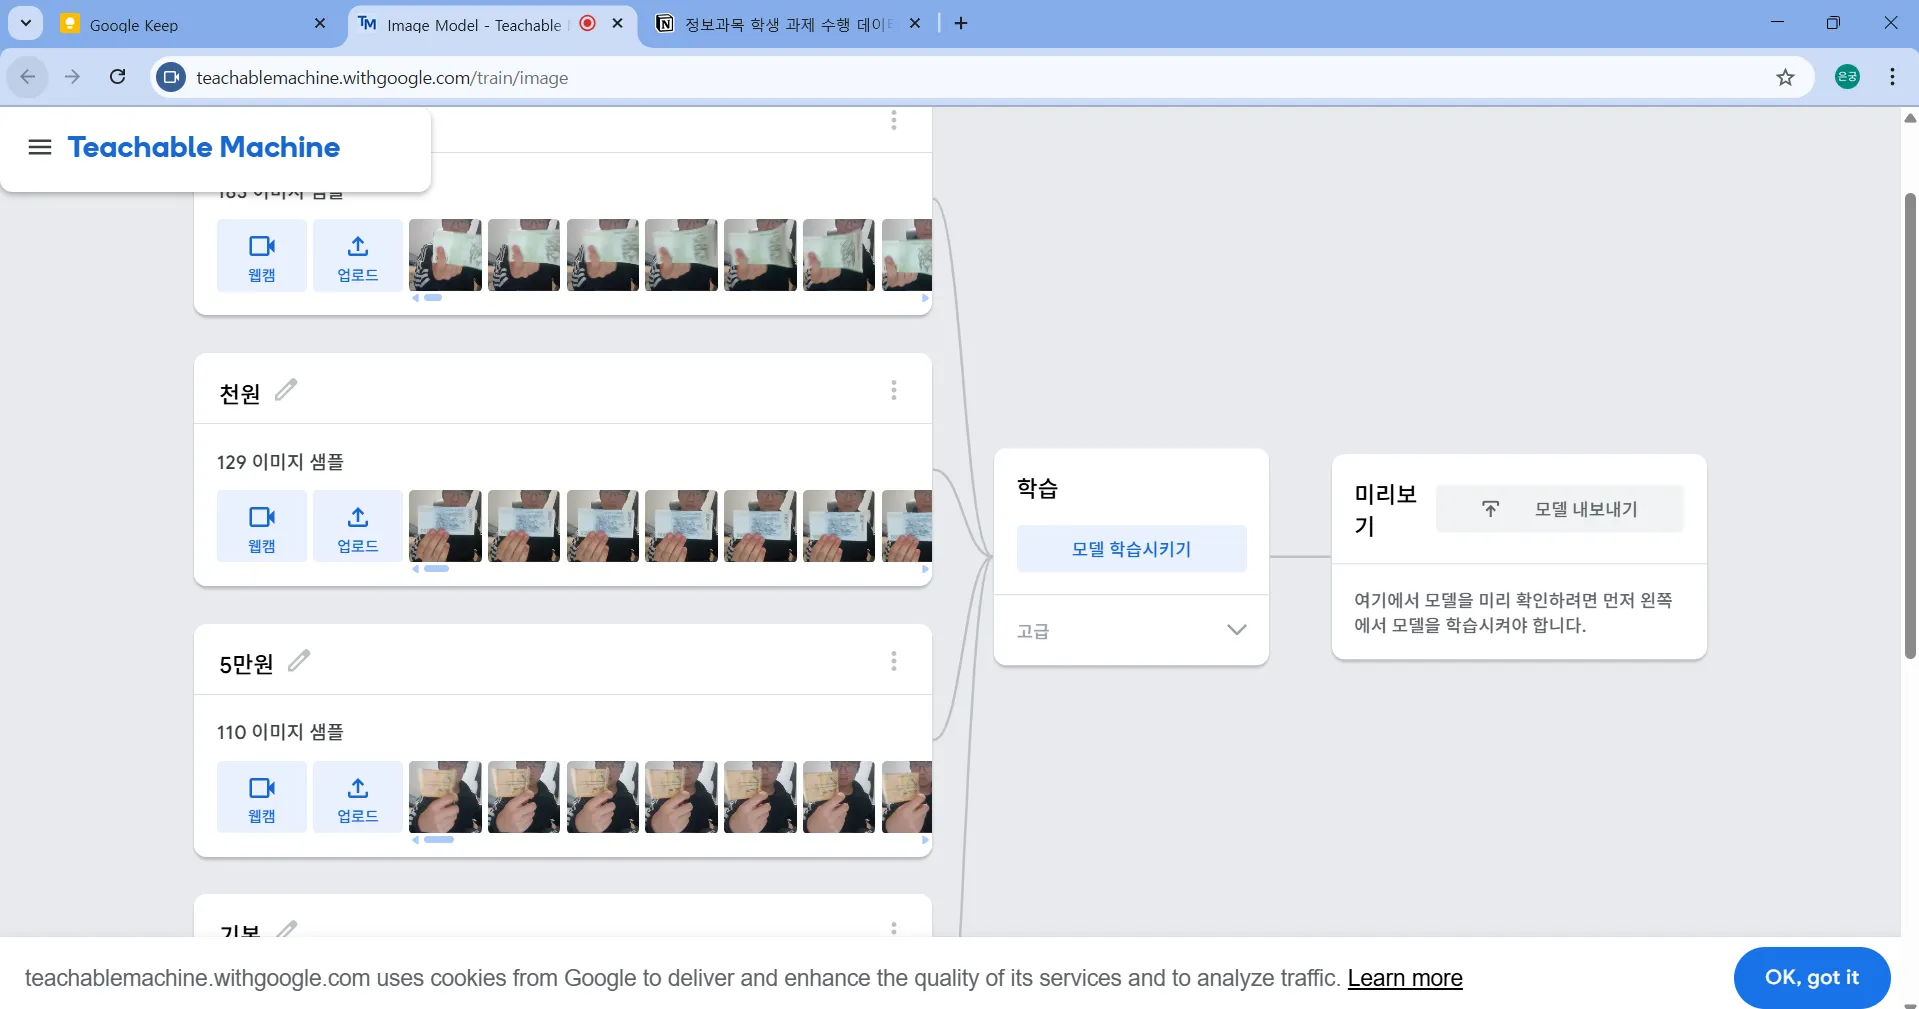Select first sample thumbnail in top class

click(445, 255)
